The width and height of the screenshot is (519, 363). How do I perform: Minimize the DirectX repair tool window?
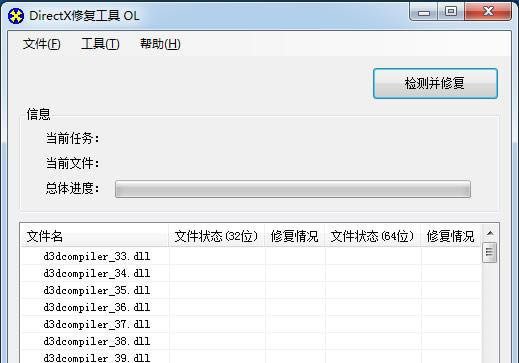click(424, 12)
